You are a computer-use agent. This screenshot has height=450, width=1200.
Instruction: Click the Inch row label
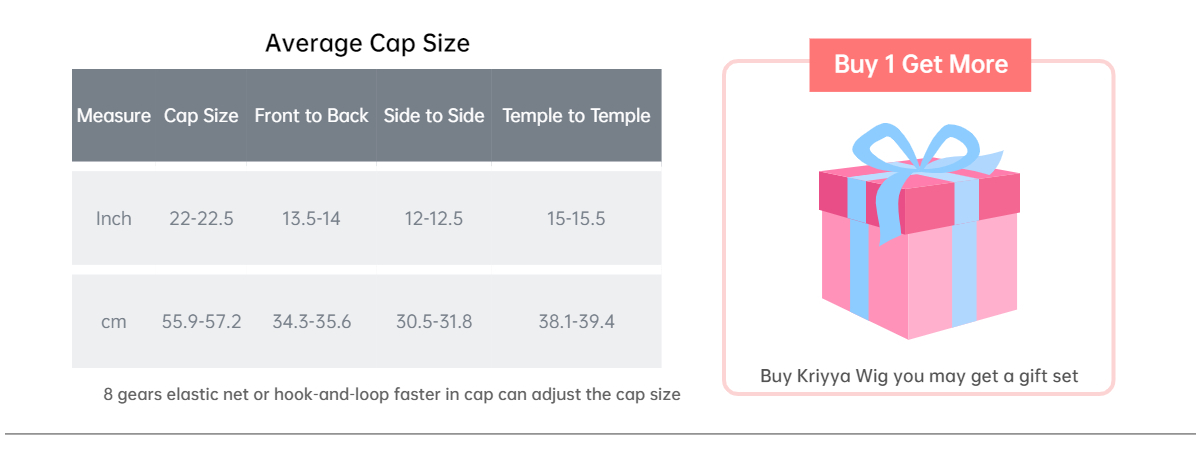(x=114, y=218)
